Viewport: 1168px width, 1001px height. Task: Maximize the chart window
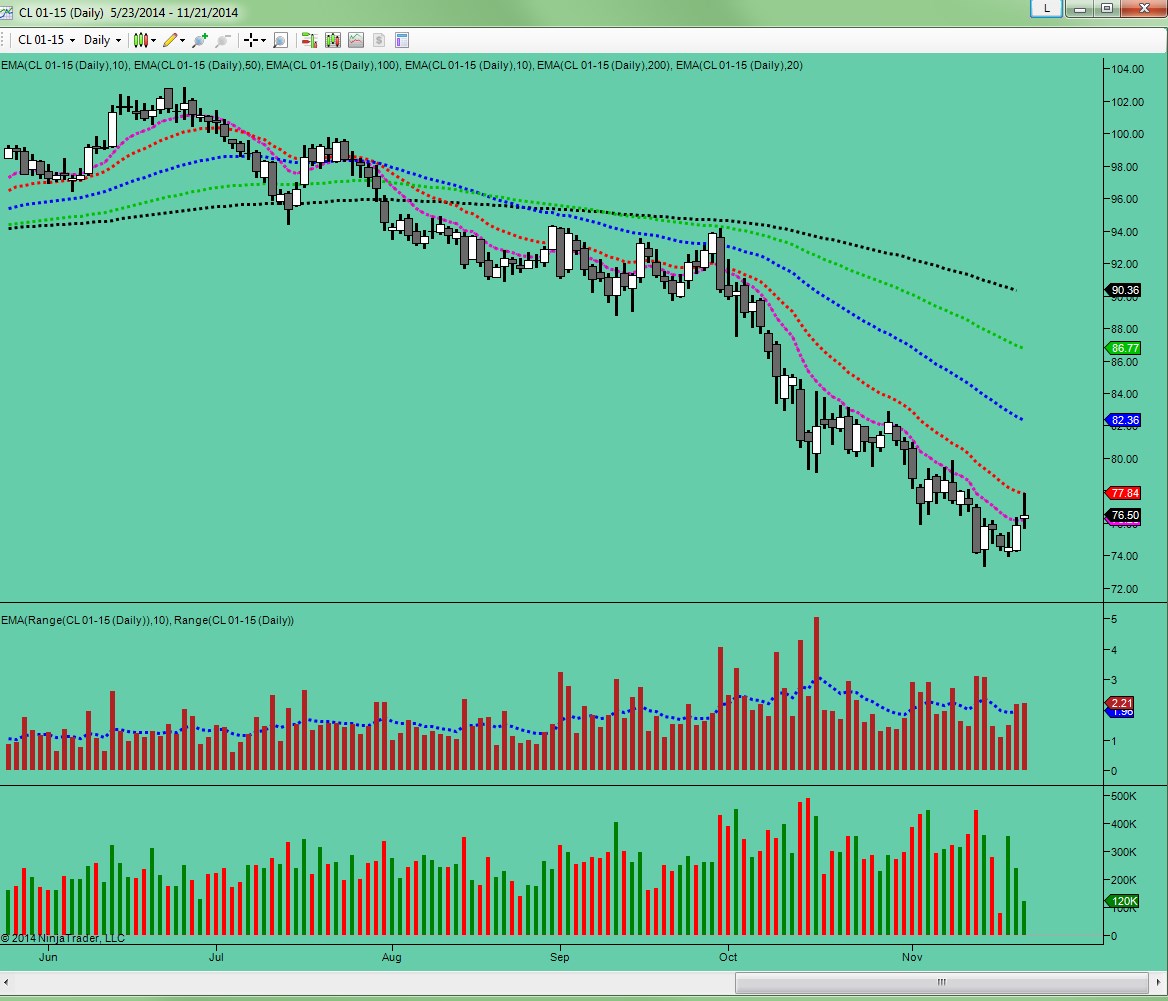[1107, 8]
